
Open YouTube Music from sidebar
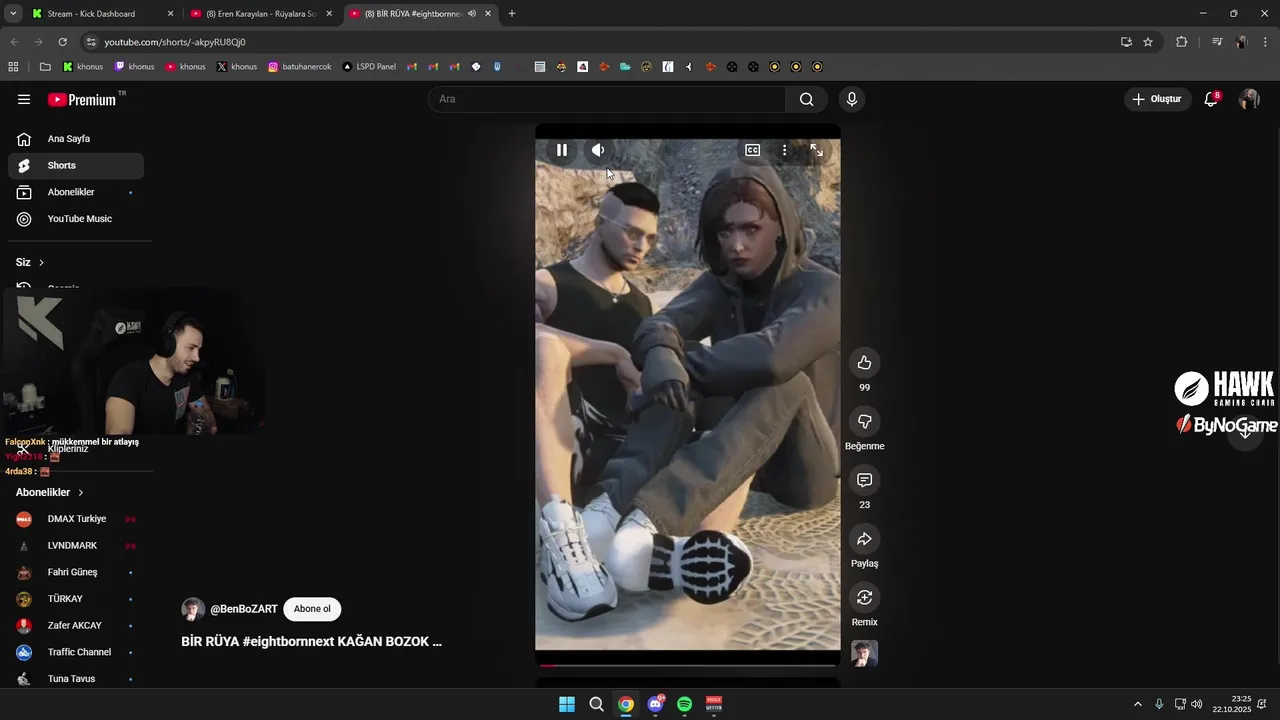coord(76,219)
